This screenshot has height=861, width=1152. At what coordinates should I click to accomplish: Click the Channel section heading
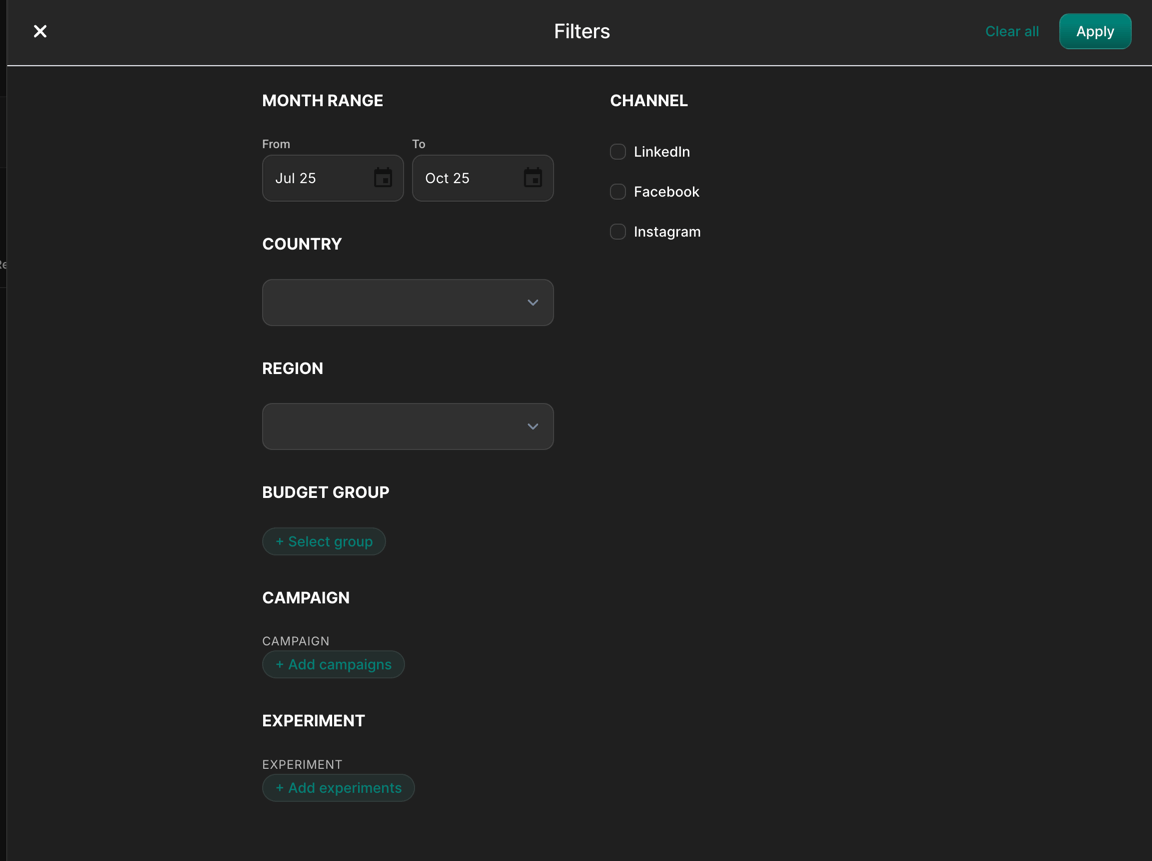[x=648, y=100]
